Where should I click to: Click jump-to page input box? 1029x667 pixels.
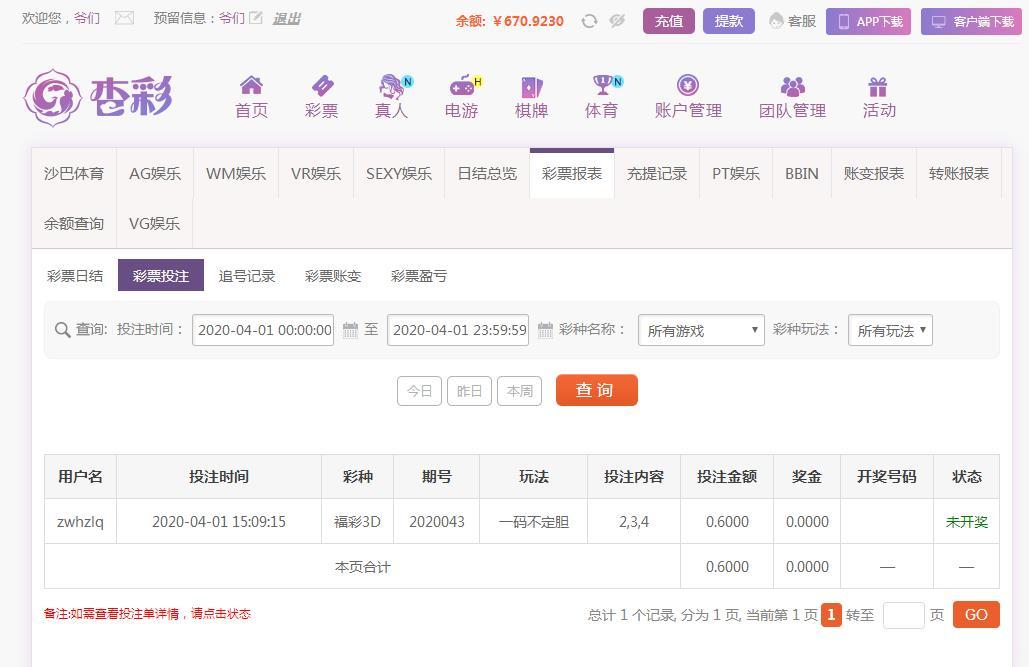point(904,615)
